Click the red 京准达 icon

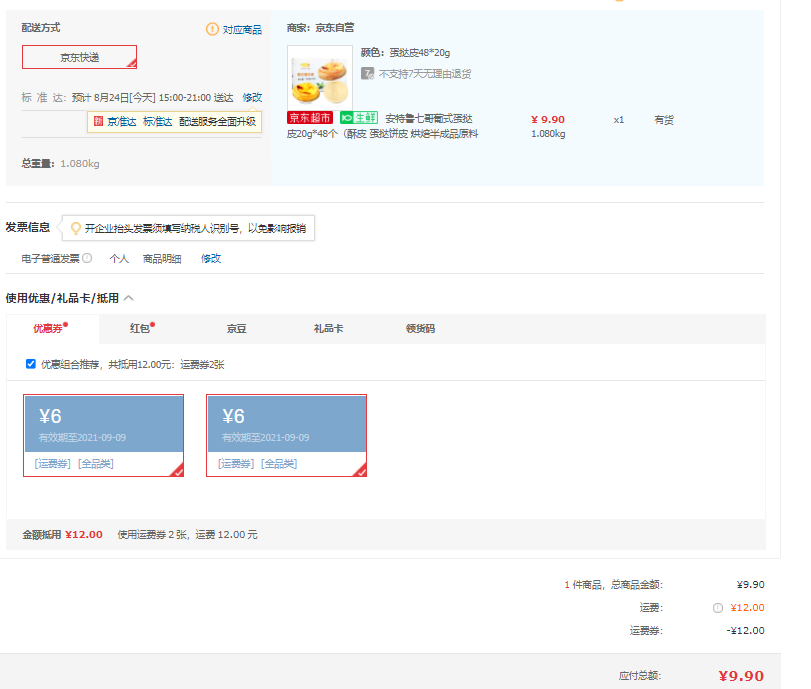click(98, 122)
